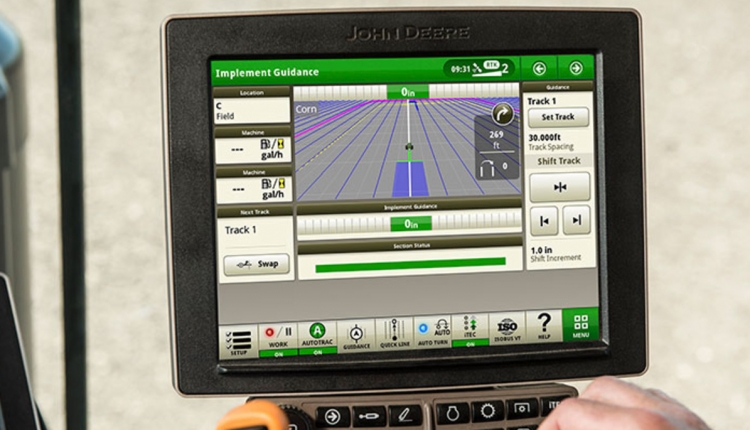This screenshot has width=750, height=430.
Task: Click the implement hardware key below display
Action: tap(368, 416)
